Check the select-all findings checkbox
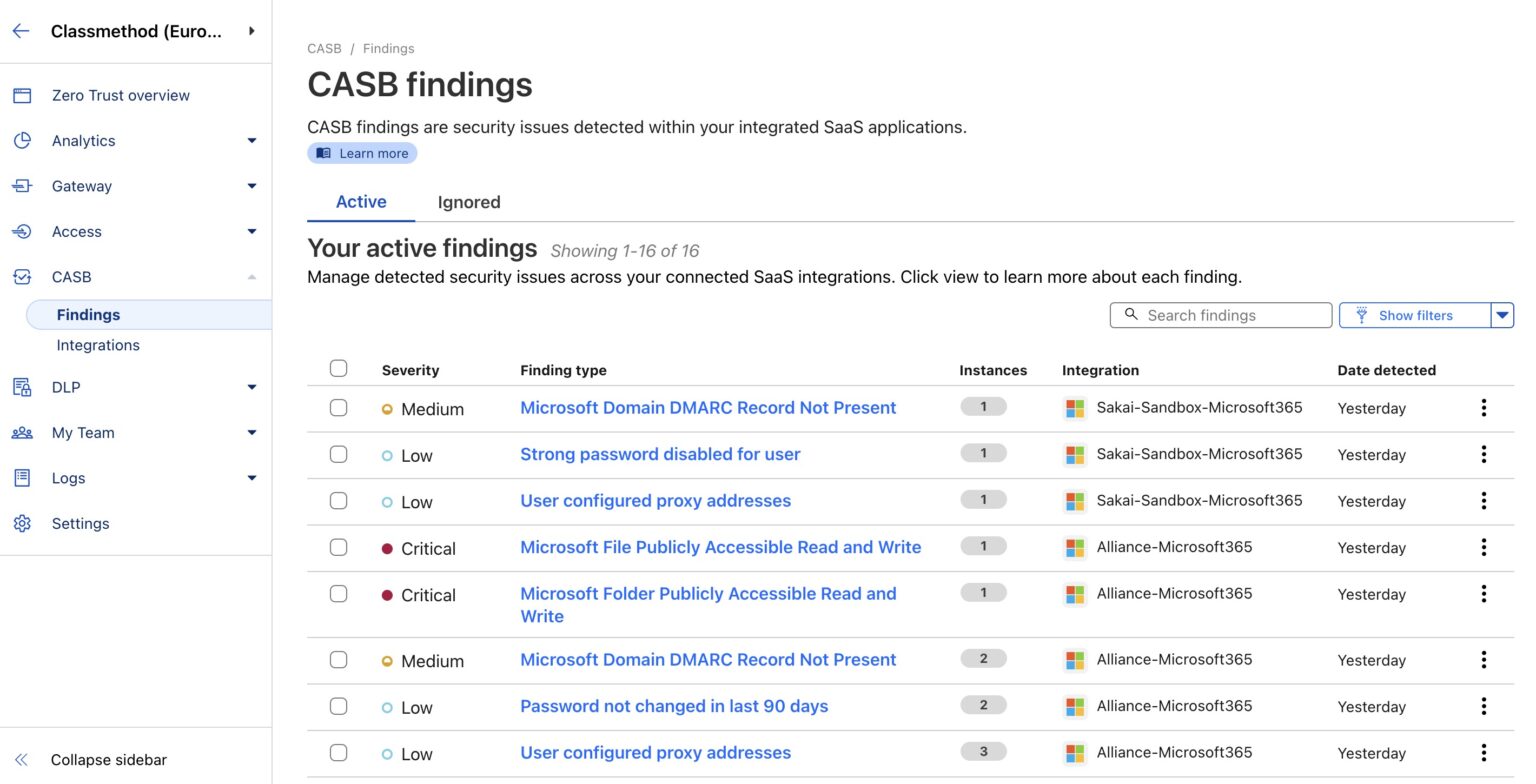 (338, 368)
